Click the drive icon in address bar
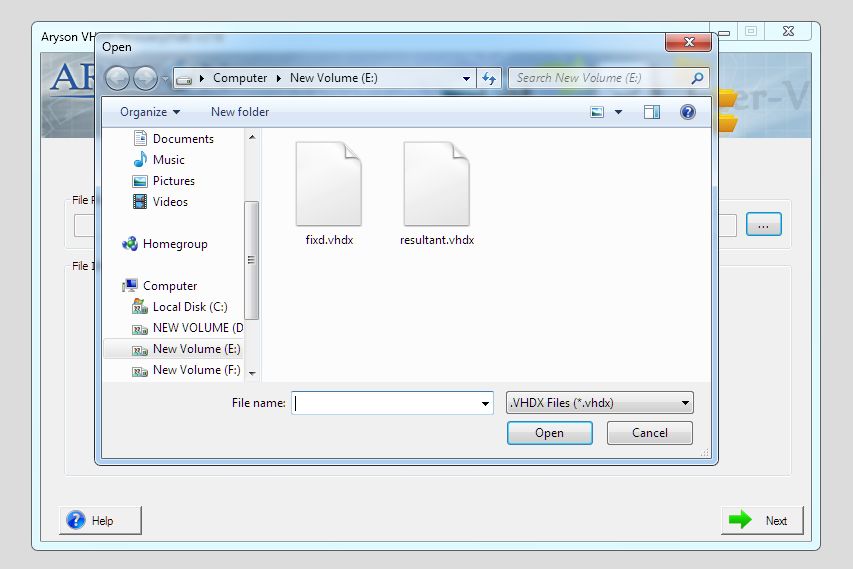The width and height of the screenshot is (853, 569). (x=184, y=79)
